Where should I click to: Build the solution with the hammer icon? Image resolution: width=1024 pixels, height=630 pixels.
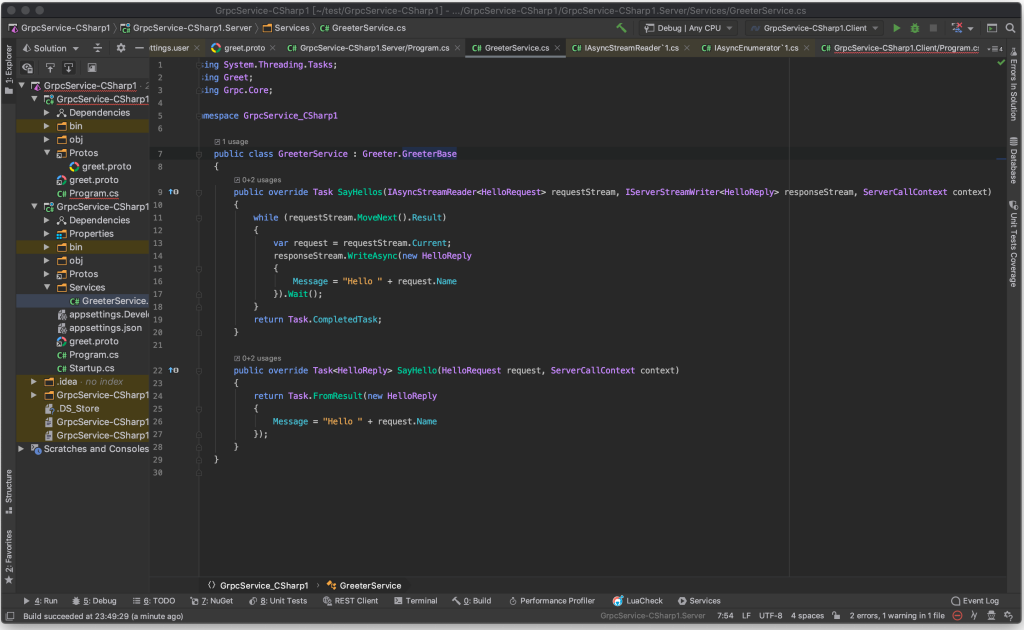(x=621, y=28)
